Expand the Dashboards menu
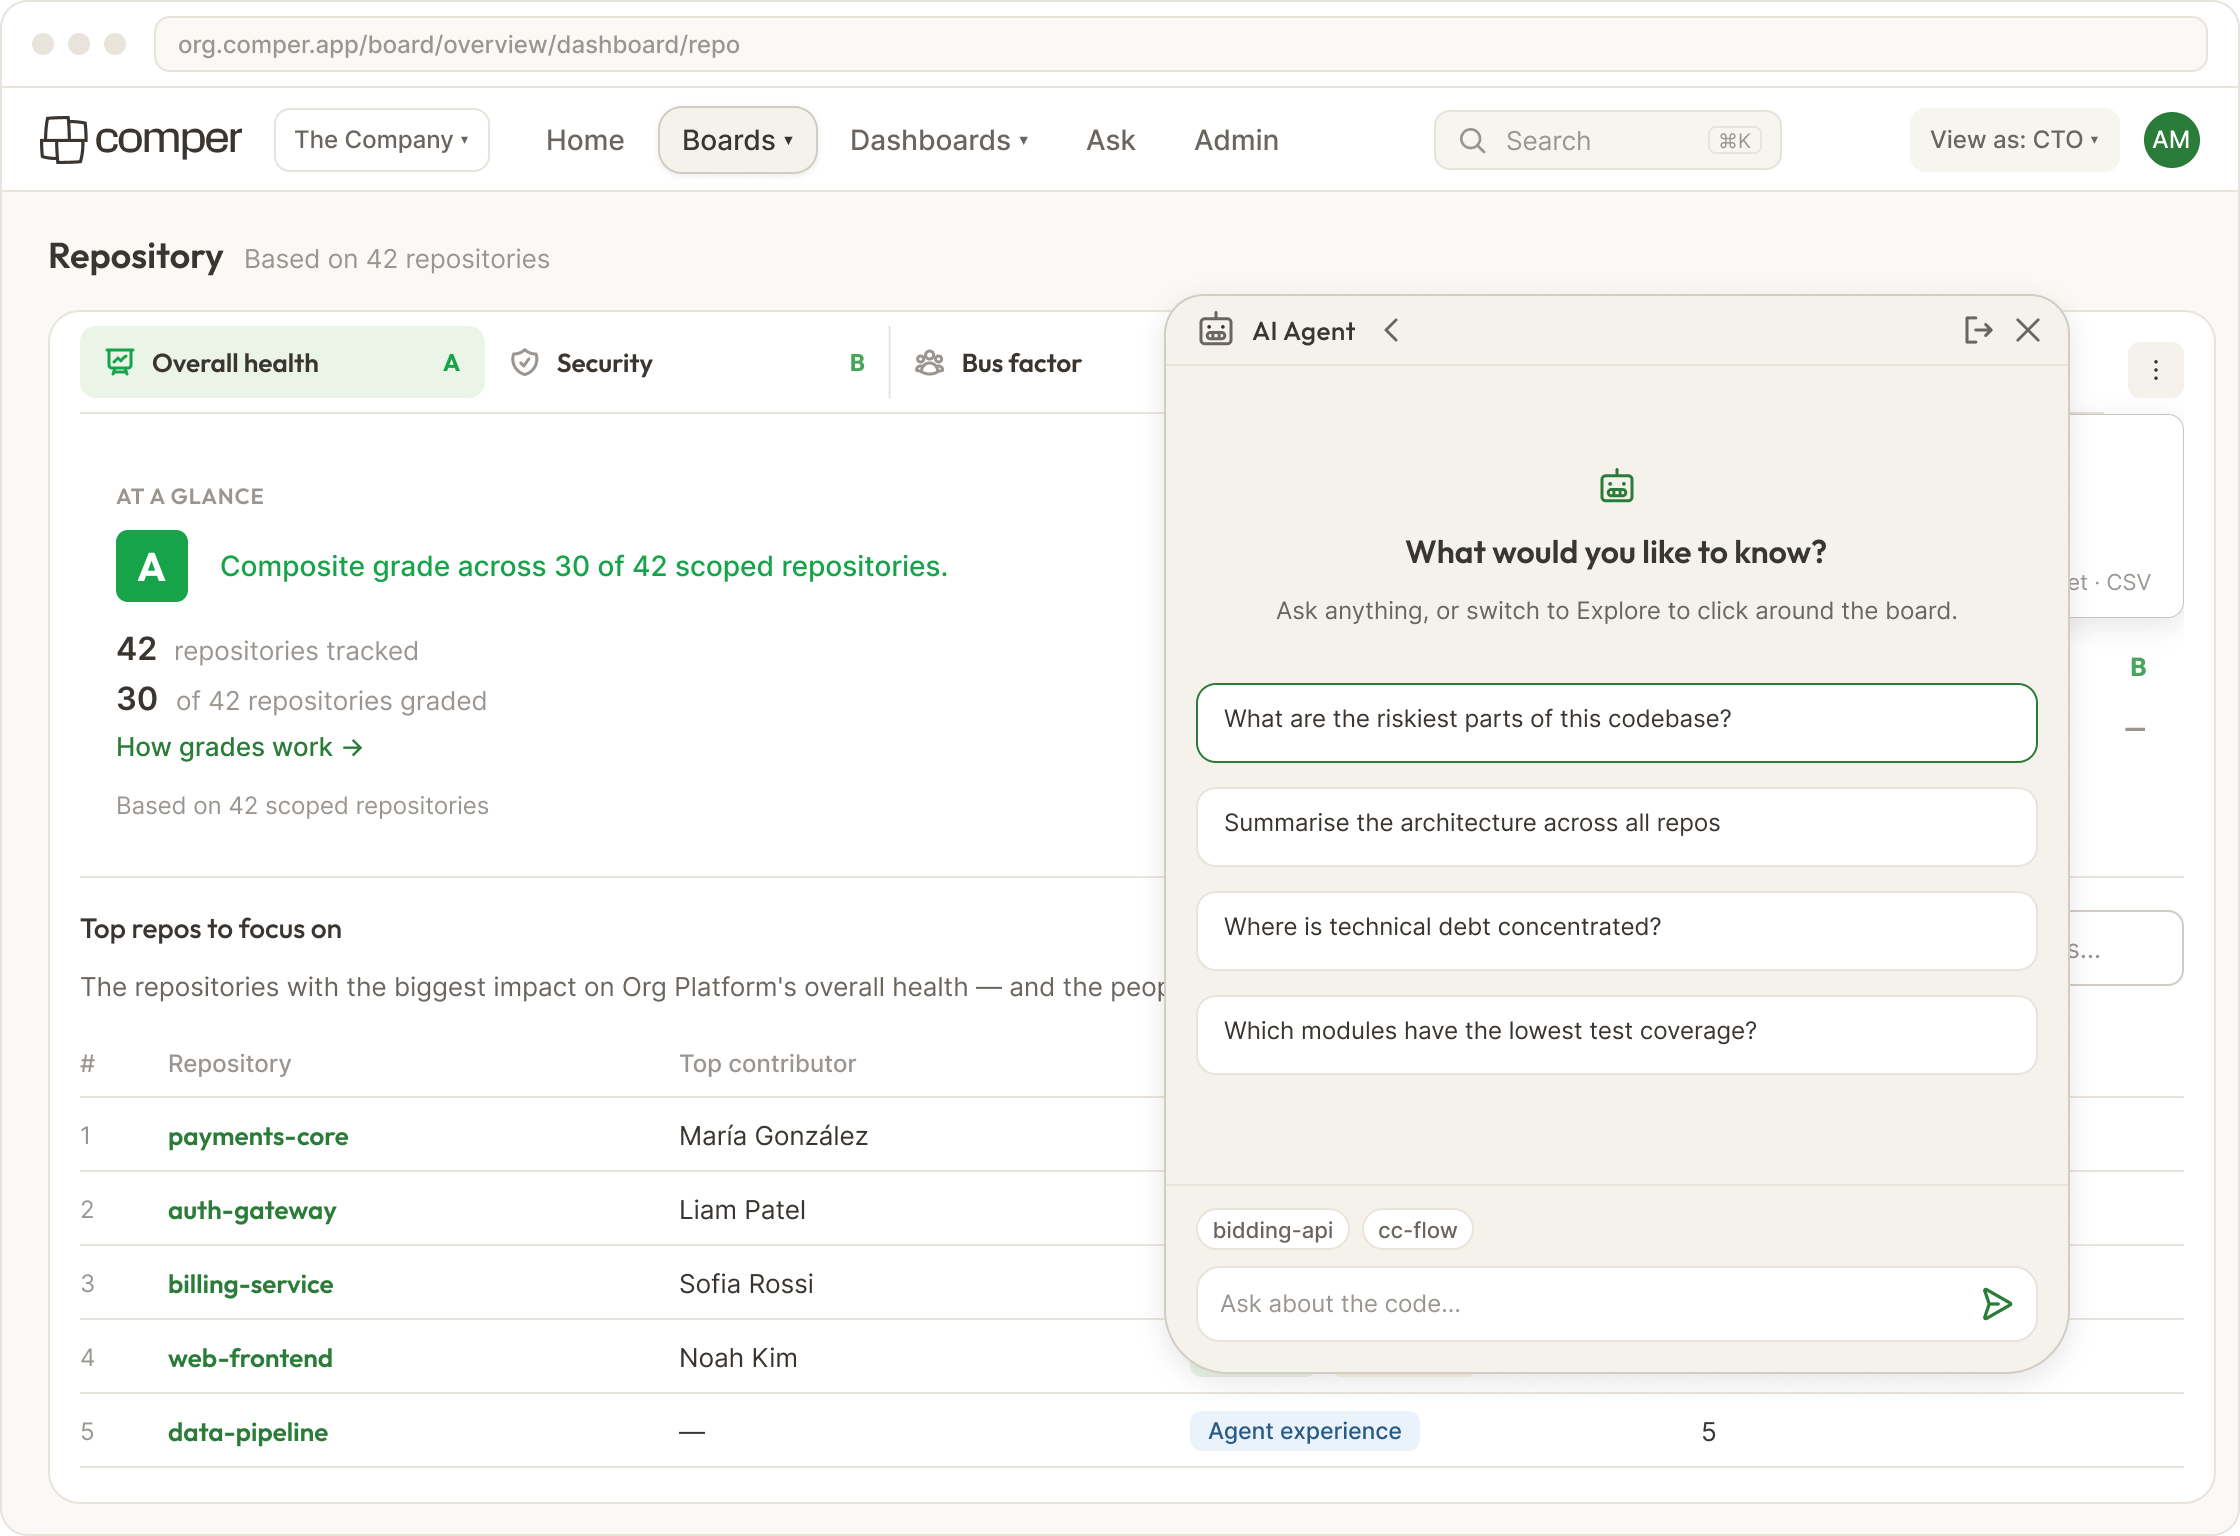Viewport: 2240px width, 1536px height. 939,140
